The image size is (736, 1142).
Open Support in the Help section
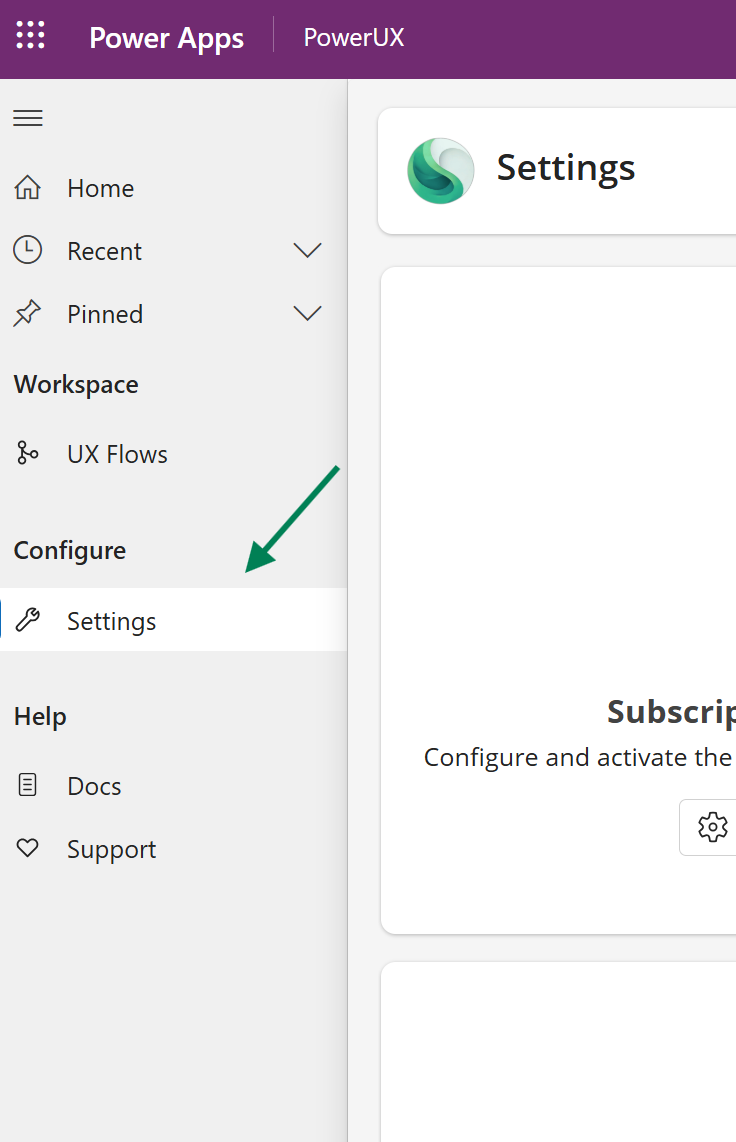pos(173,849)
